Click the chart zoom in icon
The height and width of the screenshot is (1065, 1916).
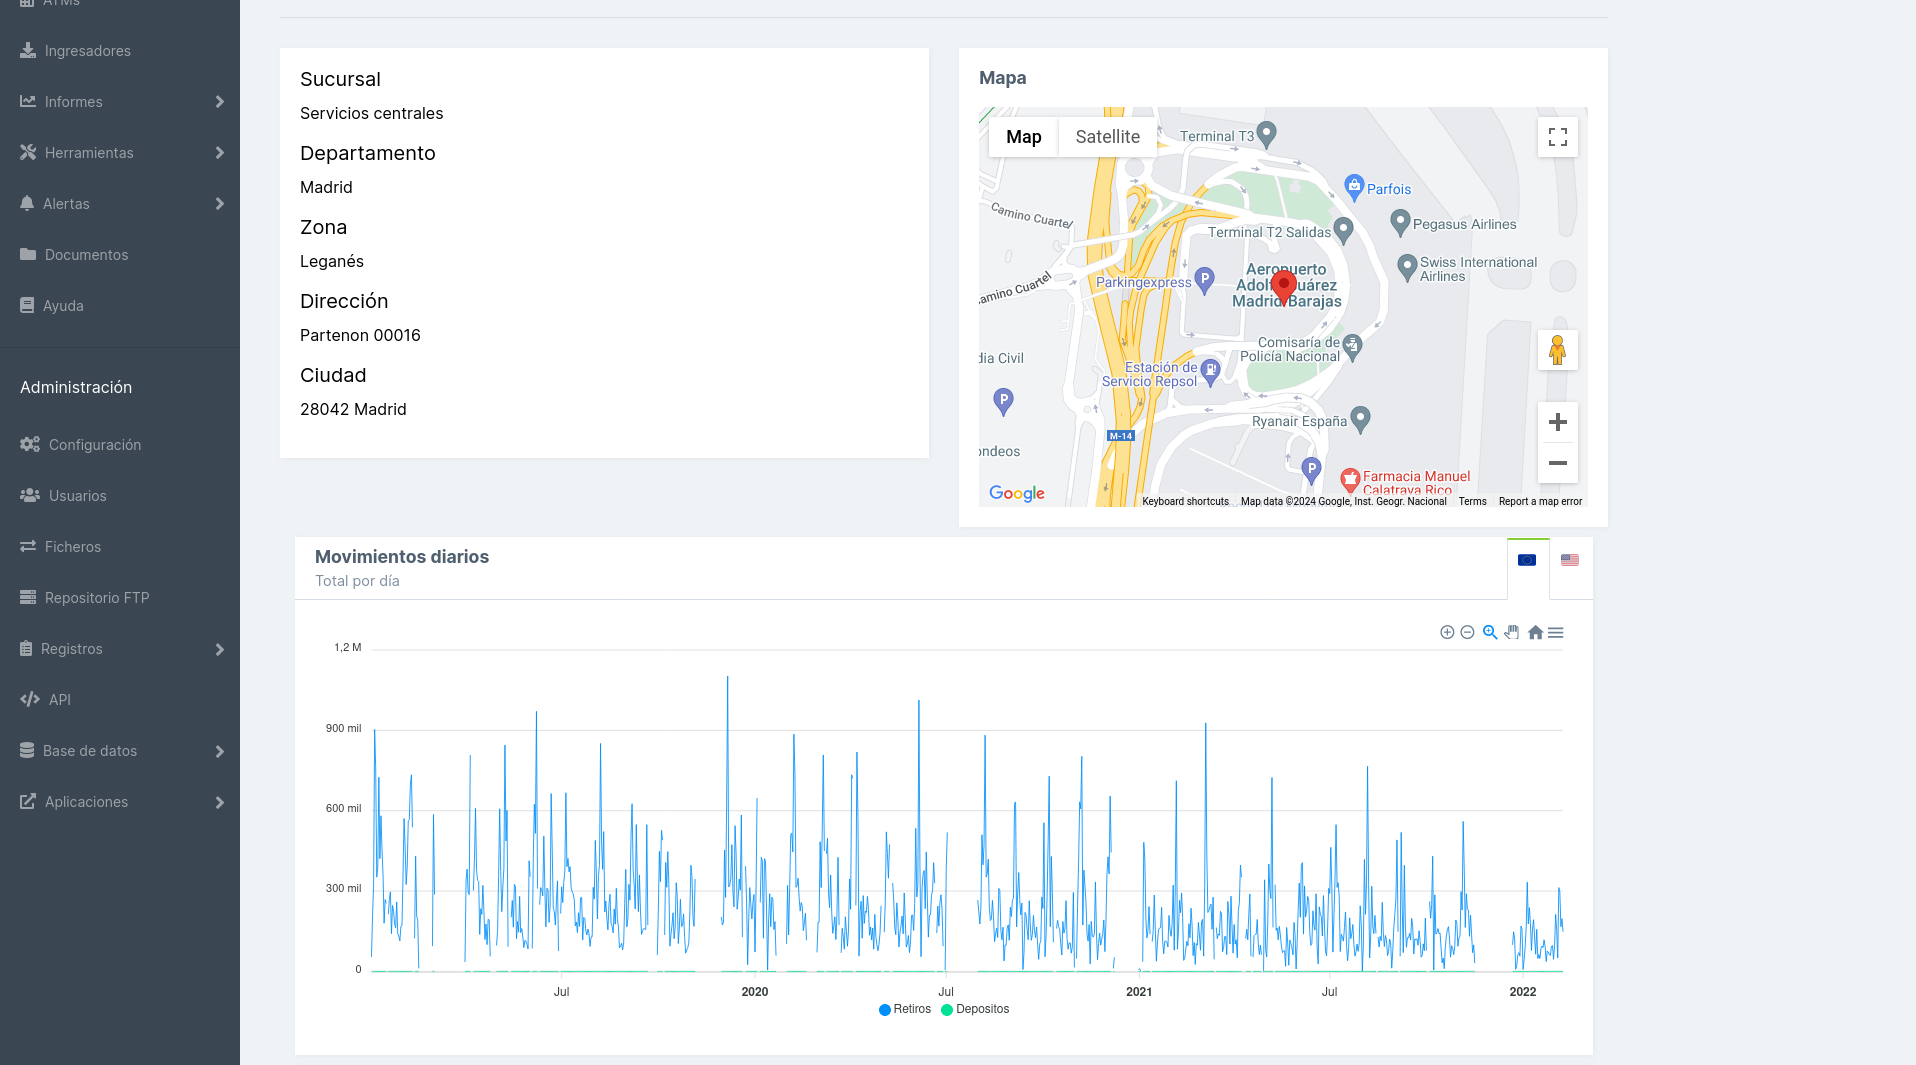(x=1447, y=632)
